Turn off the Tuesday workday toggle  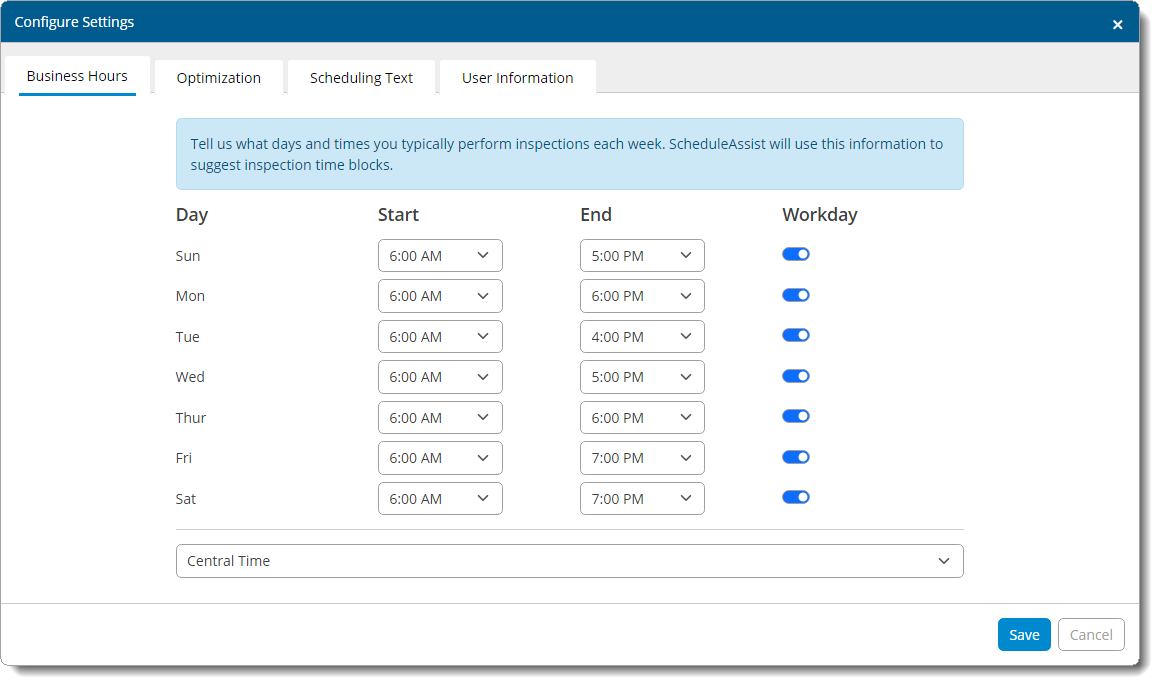(795, 336)
